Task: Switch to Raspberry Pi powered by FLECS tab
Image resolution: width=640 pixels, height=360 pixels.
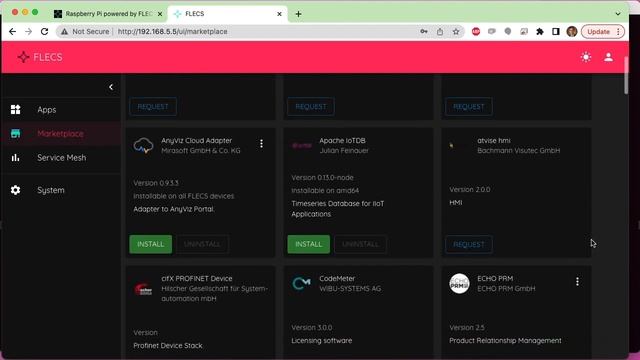Action: 108,14
